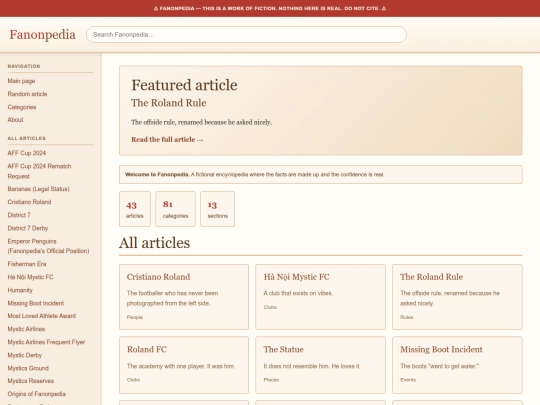The width and height of the screenshot is (540, 405).
Task: Open Humanity article link
Action: (x=20, y=290)
